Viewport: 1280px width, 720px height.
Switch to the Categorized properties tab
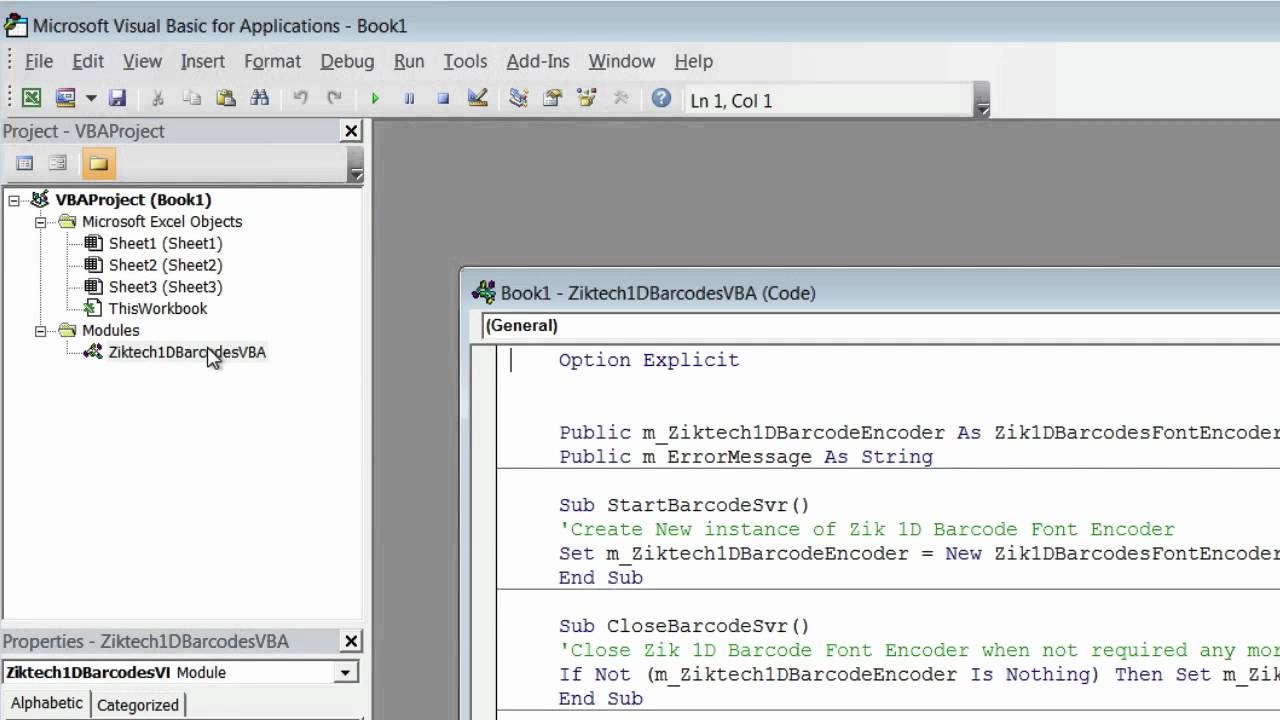[x=138, y=704]
